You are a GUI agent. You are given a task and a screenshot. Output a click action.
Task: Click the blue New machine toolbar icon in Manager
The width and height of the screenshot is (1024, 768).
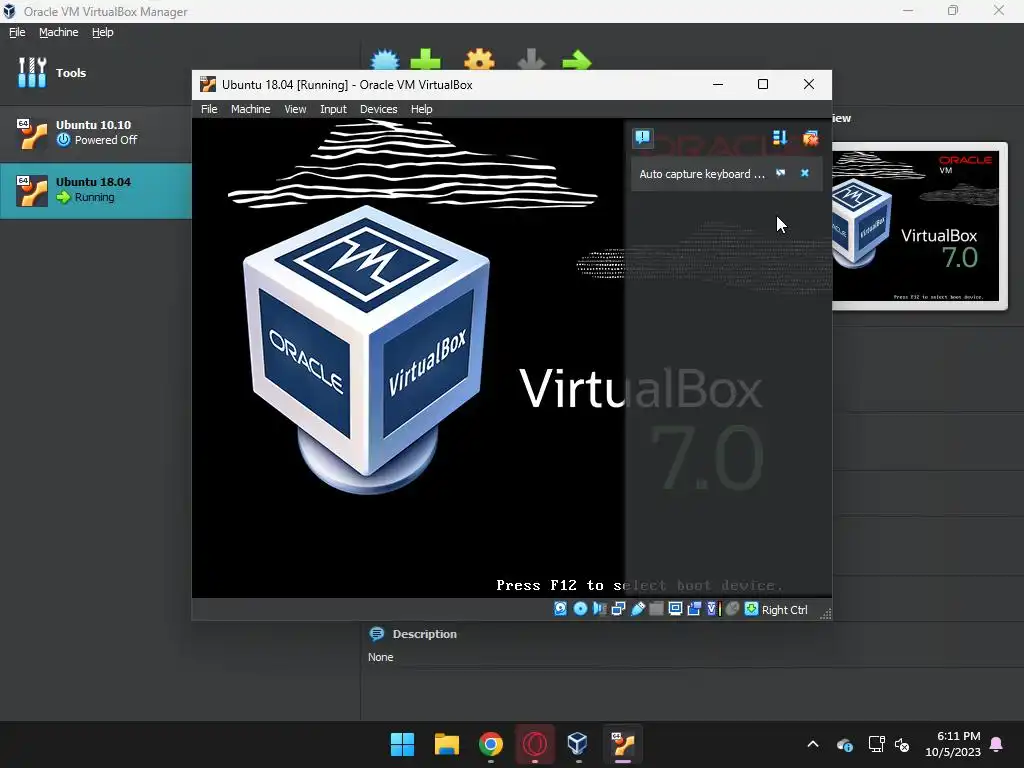(385, 60)
